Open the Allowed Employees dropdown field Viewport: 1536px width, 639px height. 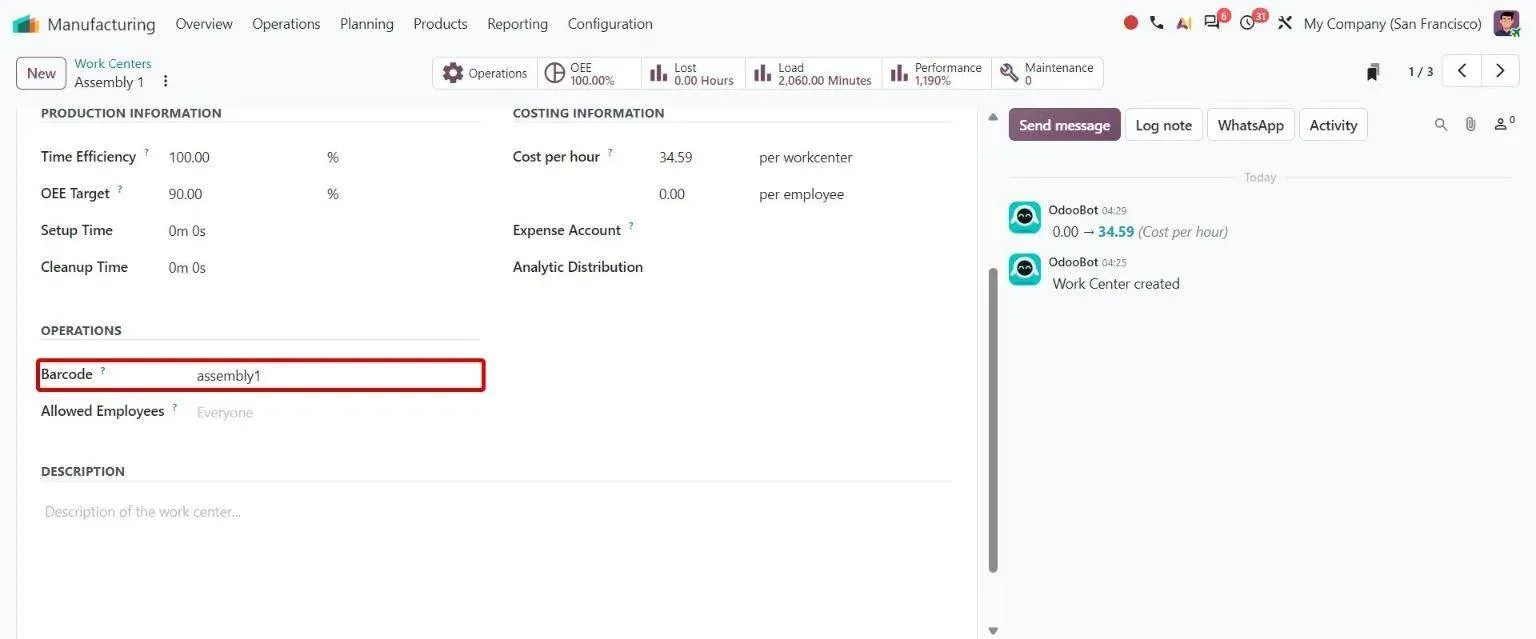(337, 412)
